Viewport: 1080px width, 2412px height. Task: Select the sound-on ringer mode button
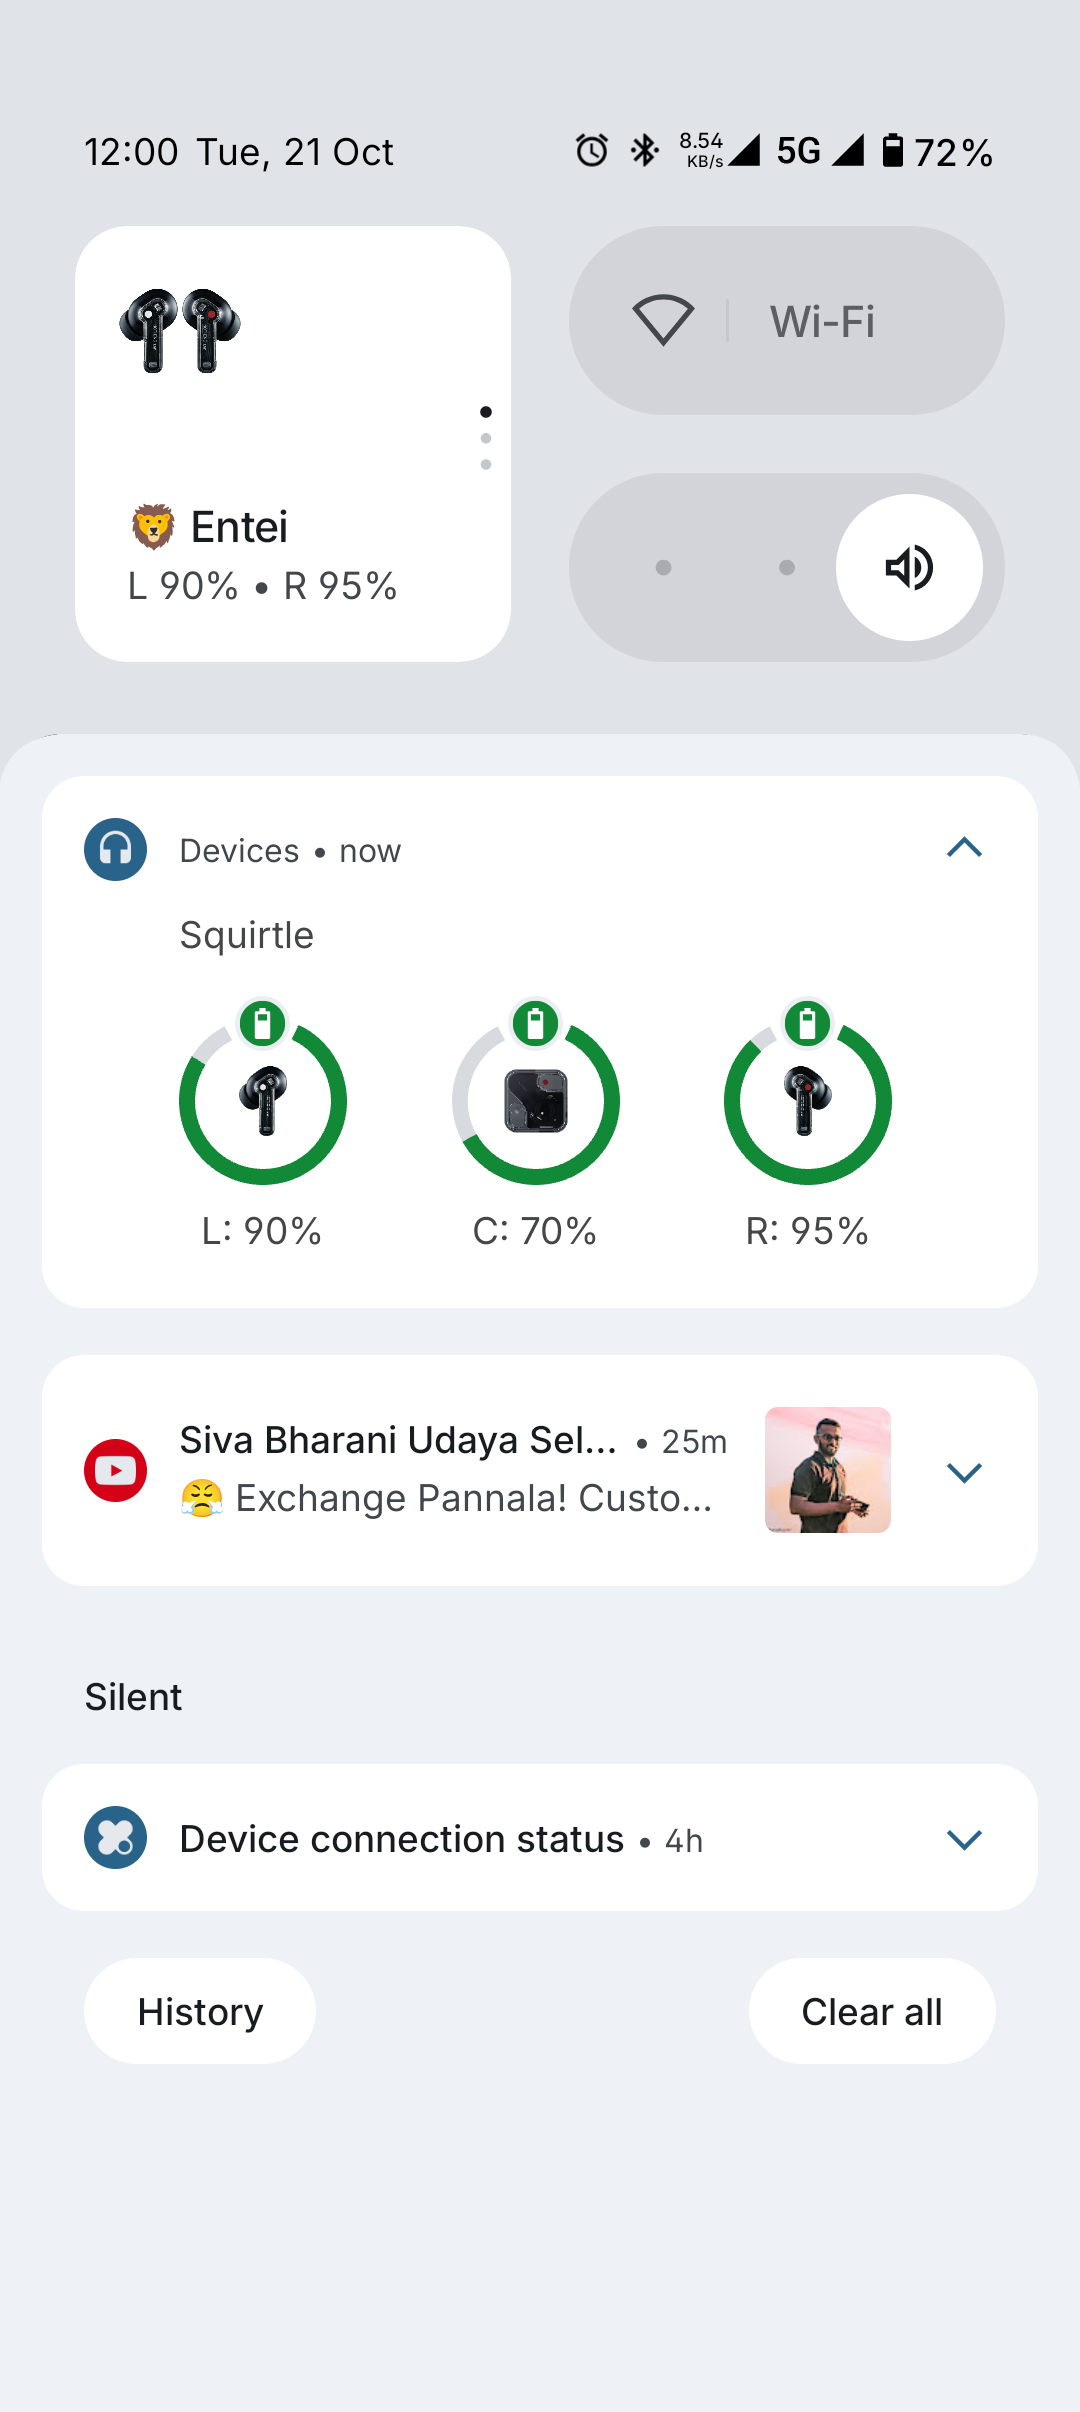[909, 567]
